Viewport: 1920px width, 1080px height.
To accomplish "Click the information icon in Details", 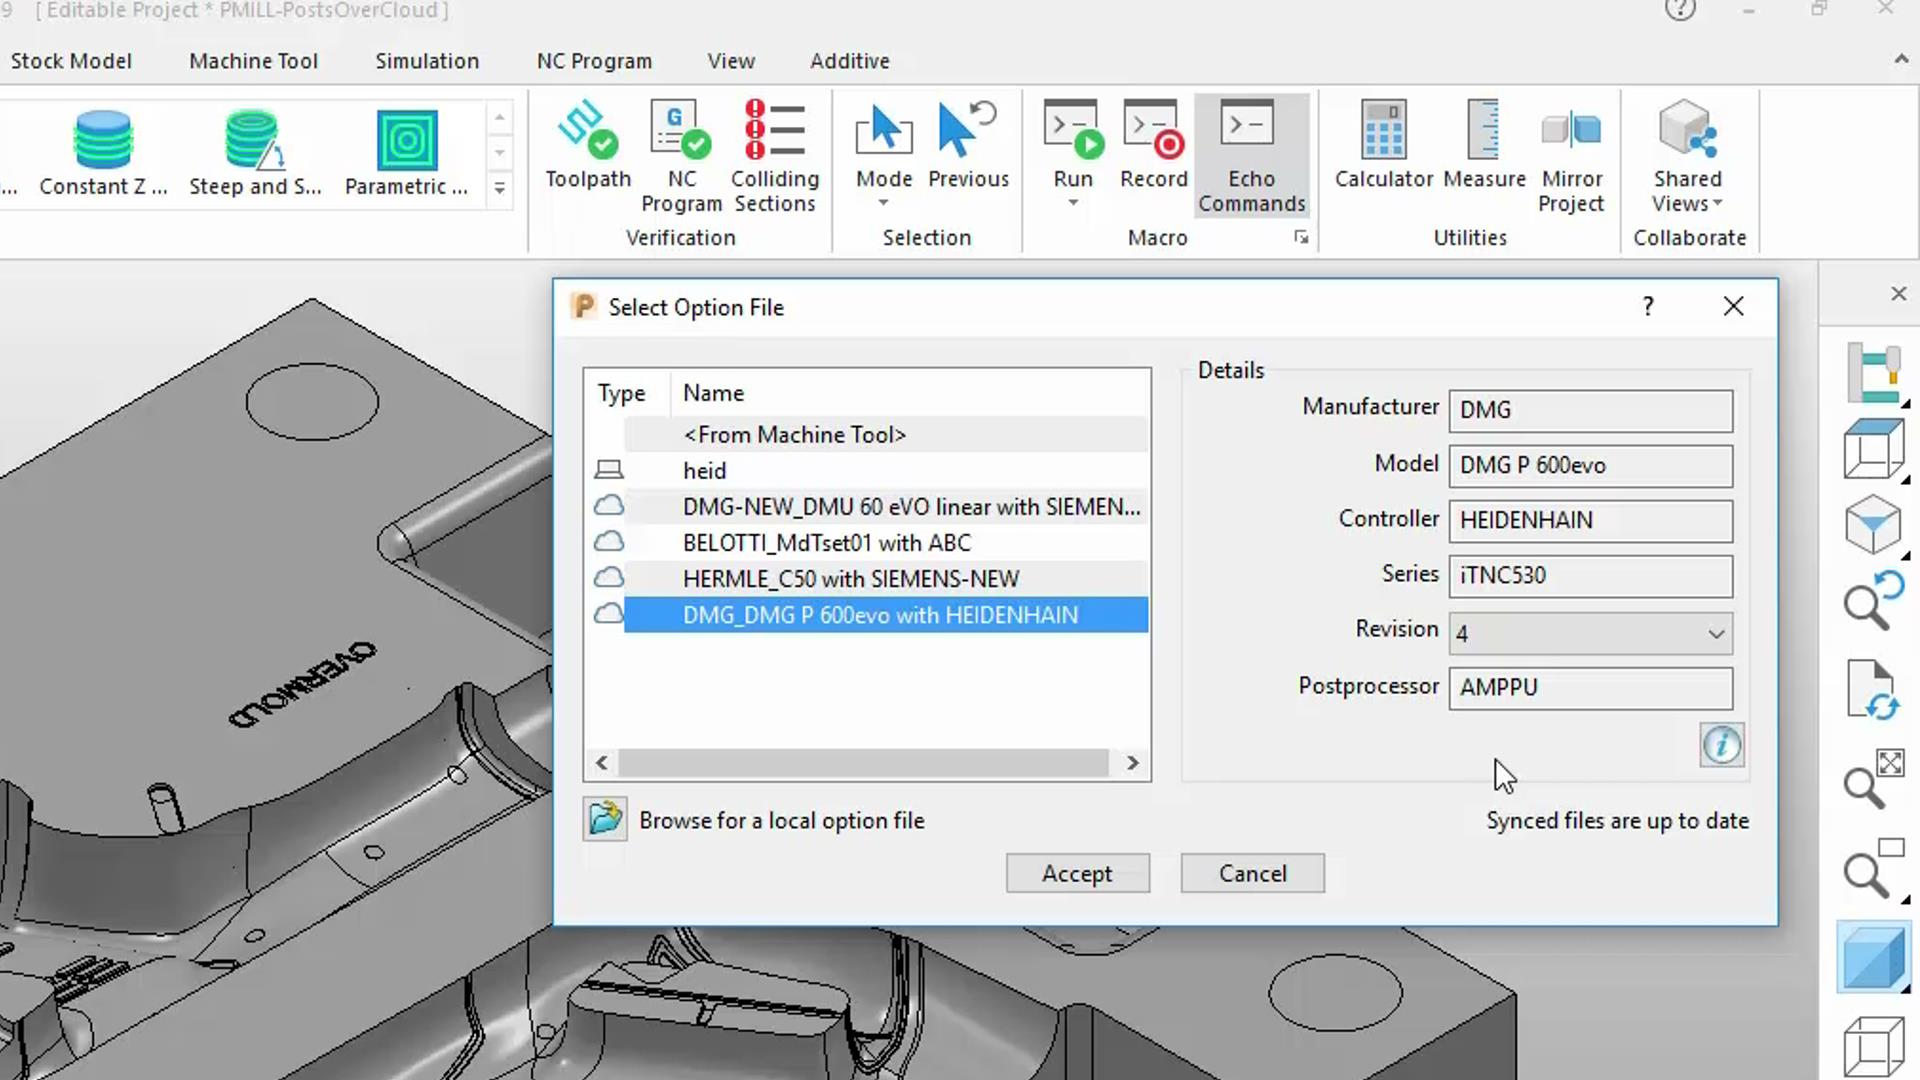I will coord(1721,745).
